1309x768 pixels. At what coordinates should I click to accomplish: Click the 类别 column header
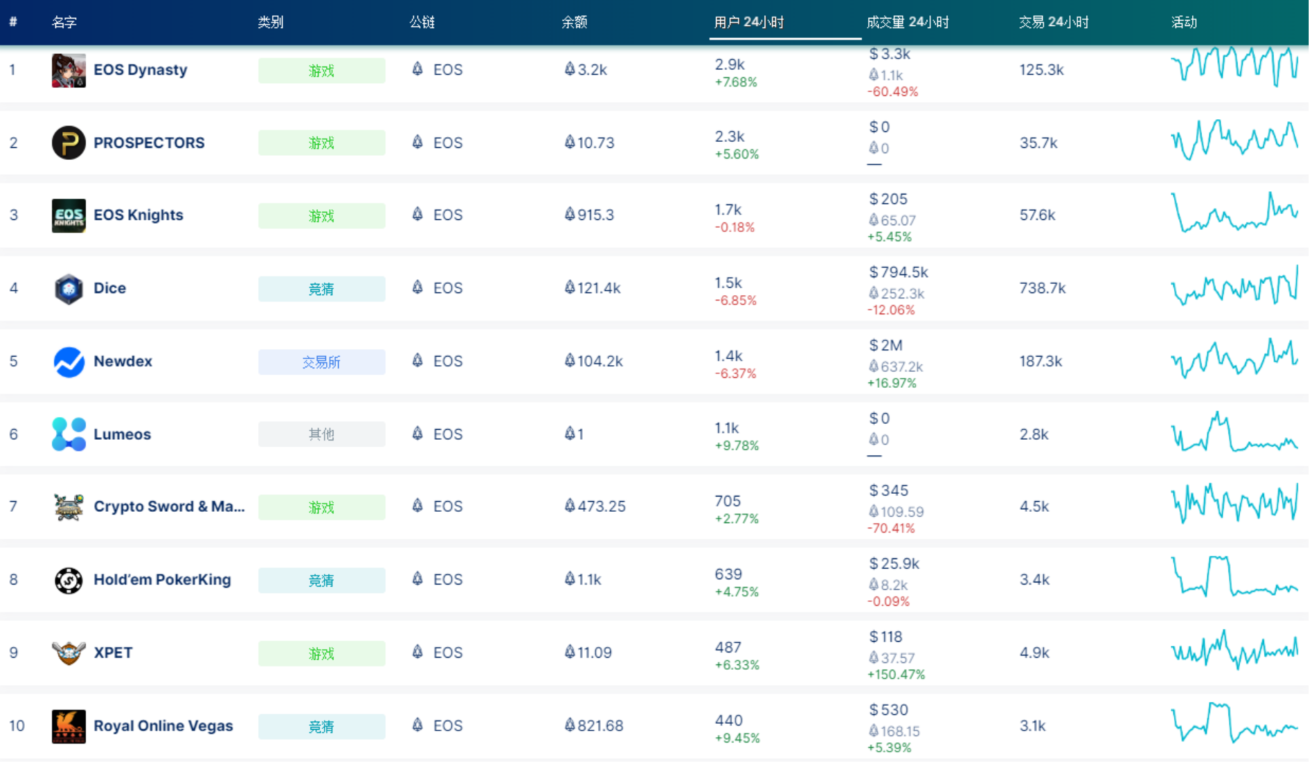coord(270,22)
